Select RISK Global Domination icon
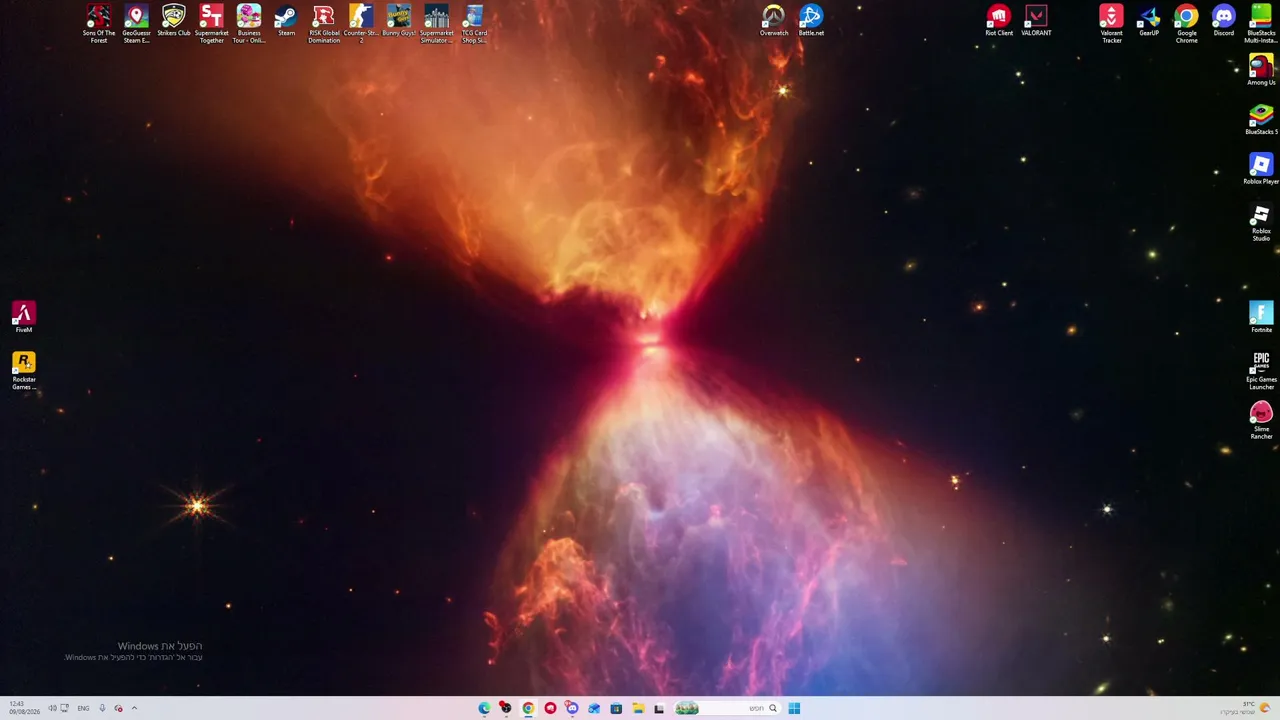1280x720 pixels. [x=323, y=23]
